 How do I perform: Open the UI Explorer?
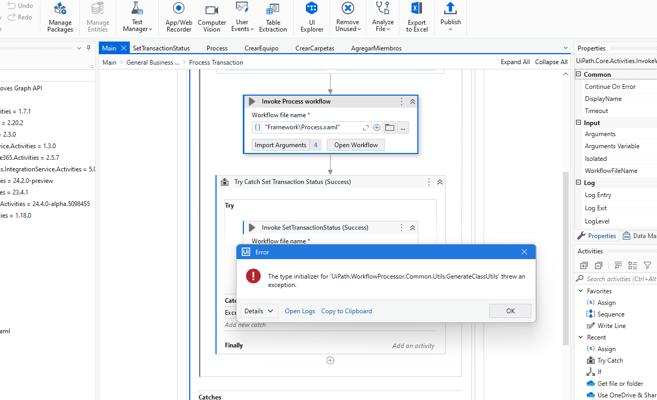312,16
